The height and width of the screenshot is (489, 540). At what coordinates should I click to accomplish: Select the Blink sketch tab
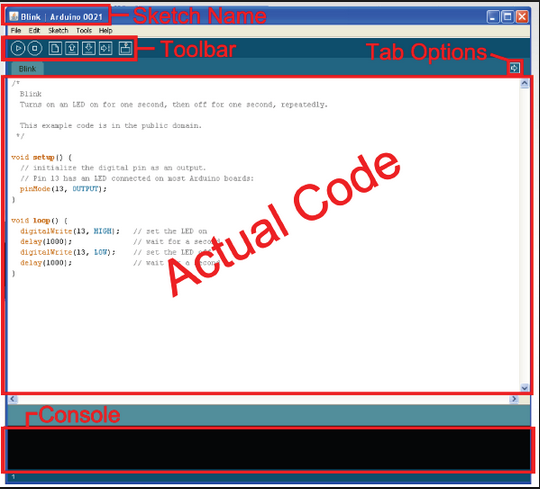coord(27,69)
